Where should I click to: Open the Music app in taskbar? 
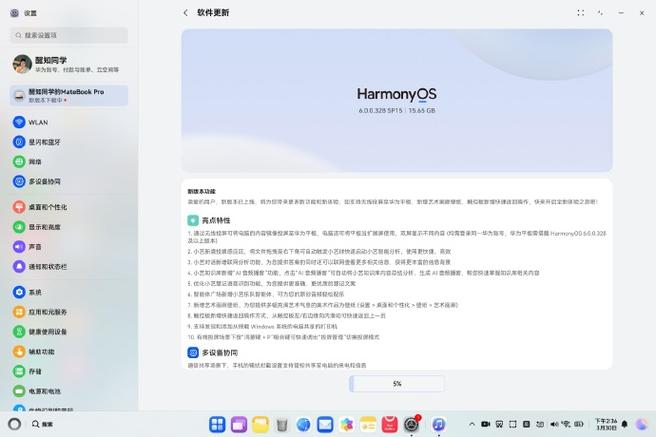(x=438, y=424)
